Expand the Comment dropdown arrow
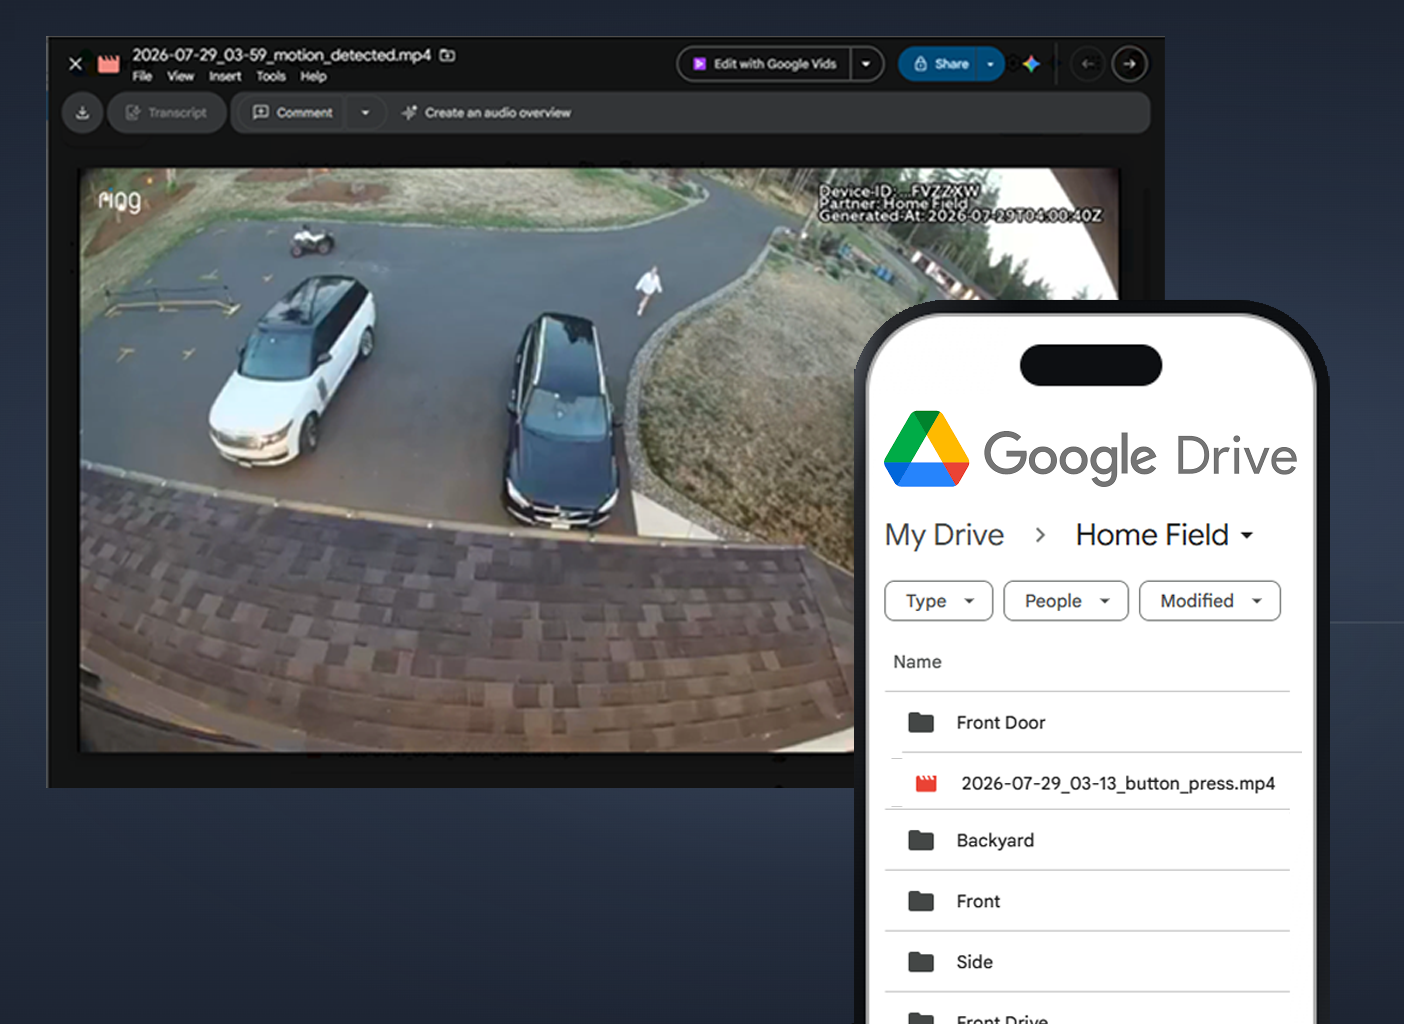This screenshot has width=1404, height=1024. (x=365, y=113)
